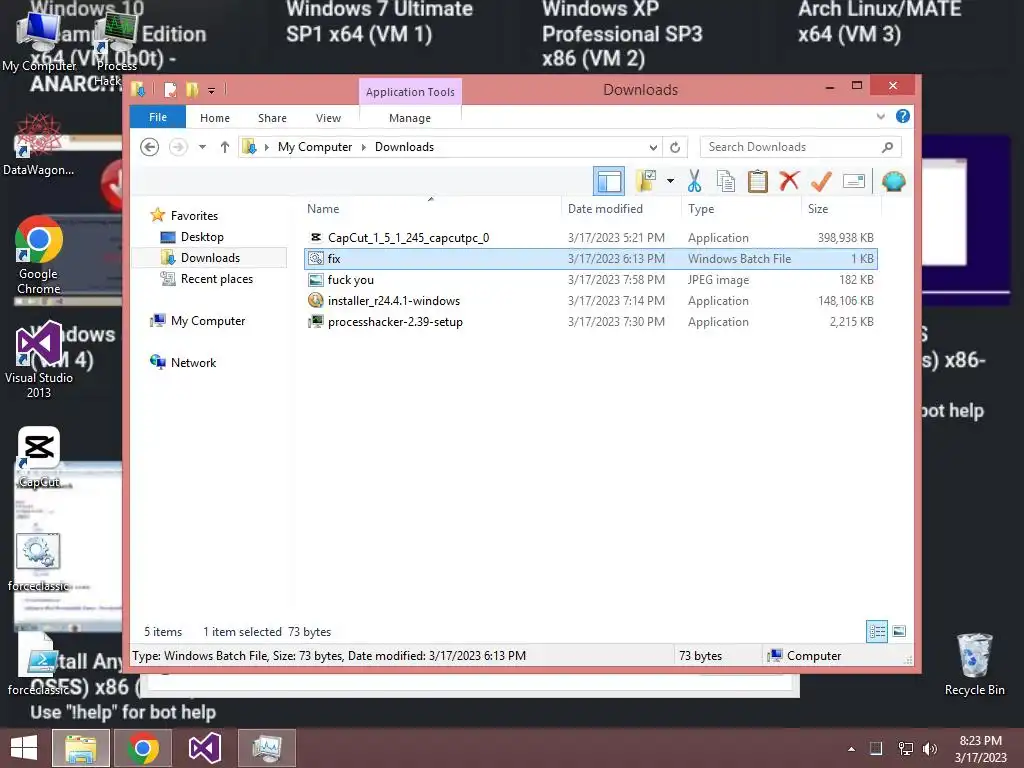Open the Manage ribbon tab

tap(410, 118)
